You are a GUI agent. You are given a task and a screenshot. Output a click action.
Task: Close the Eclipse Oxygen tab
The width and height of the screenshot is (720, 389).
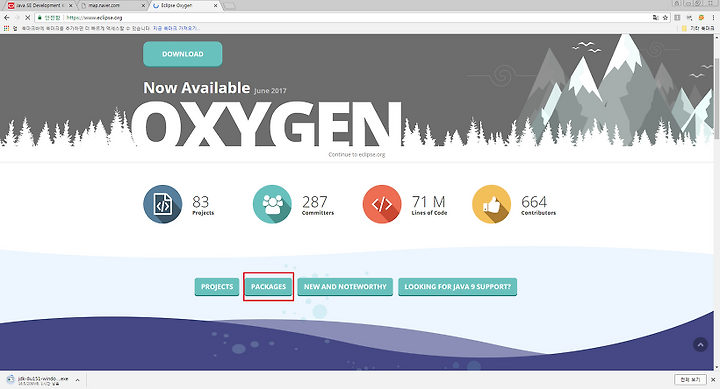(x=215, y=6)
